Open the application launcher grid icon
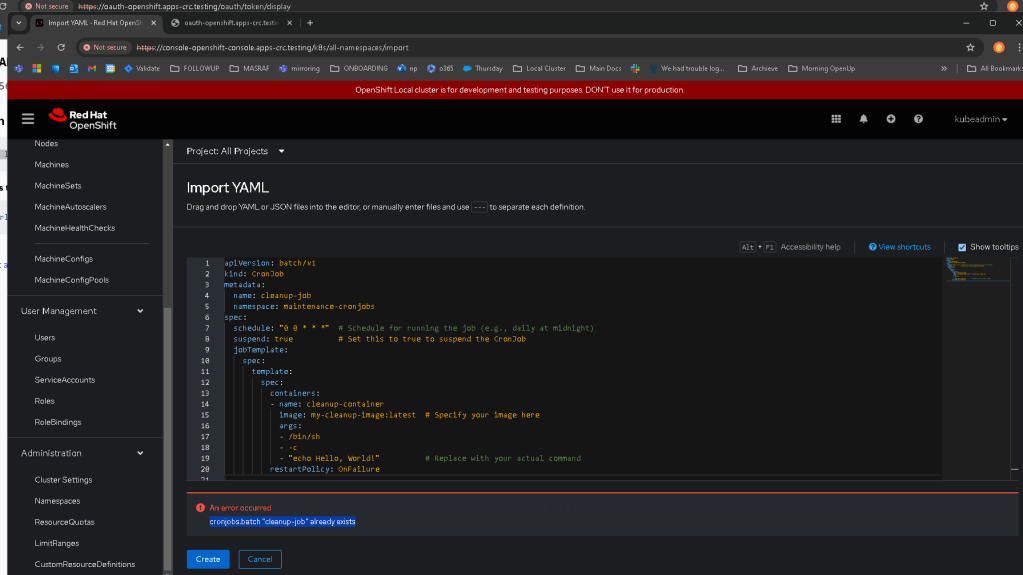This screenshot has height=575, width=1023. click(836, 119)
